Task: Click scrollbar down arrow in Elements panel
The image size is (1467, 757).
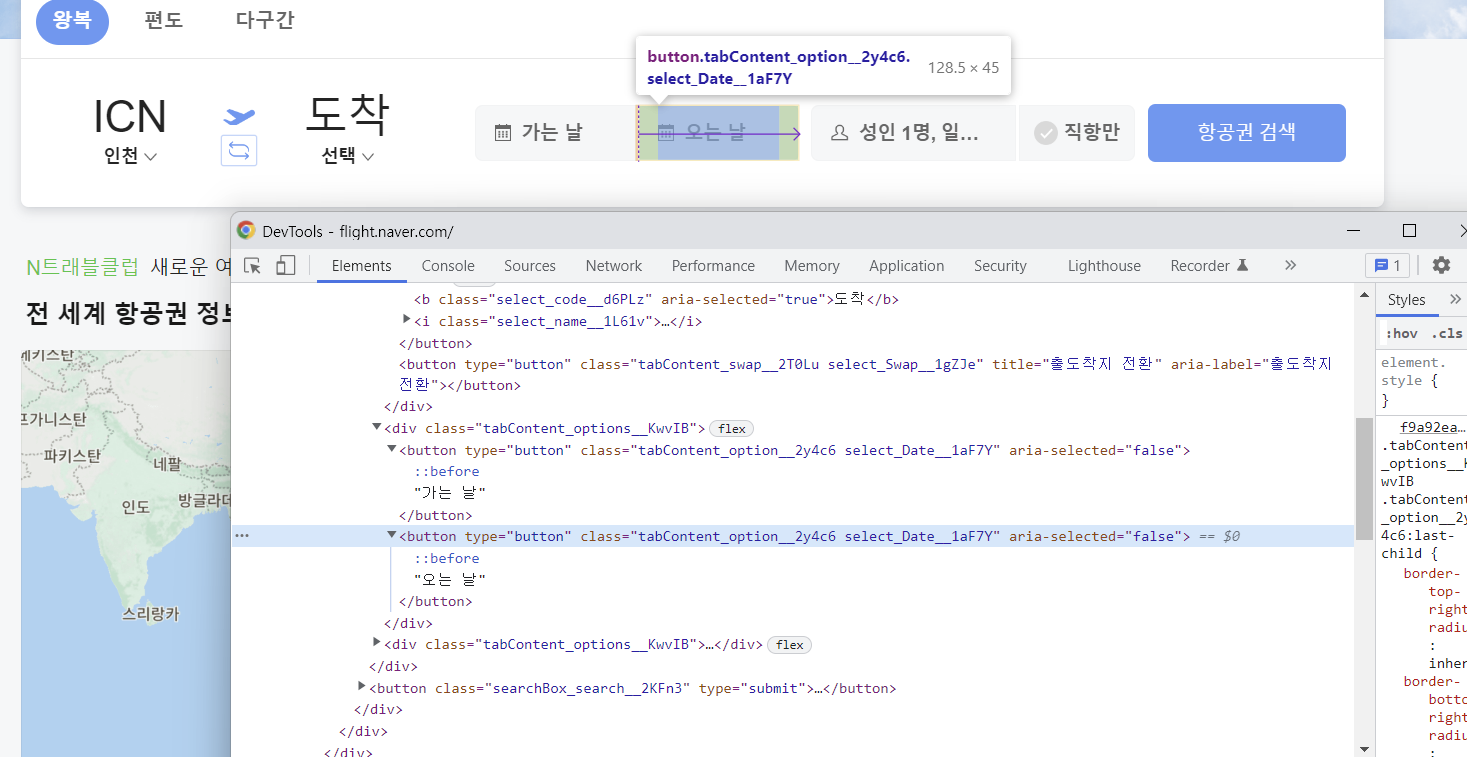Action: tap(1364, 748)
